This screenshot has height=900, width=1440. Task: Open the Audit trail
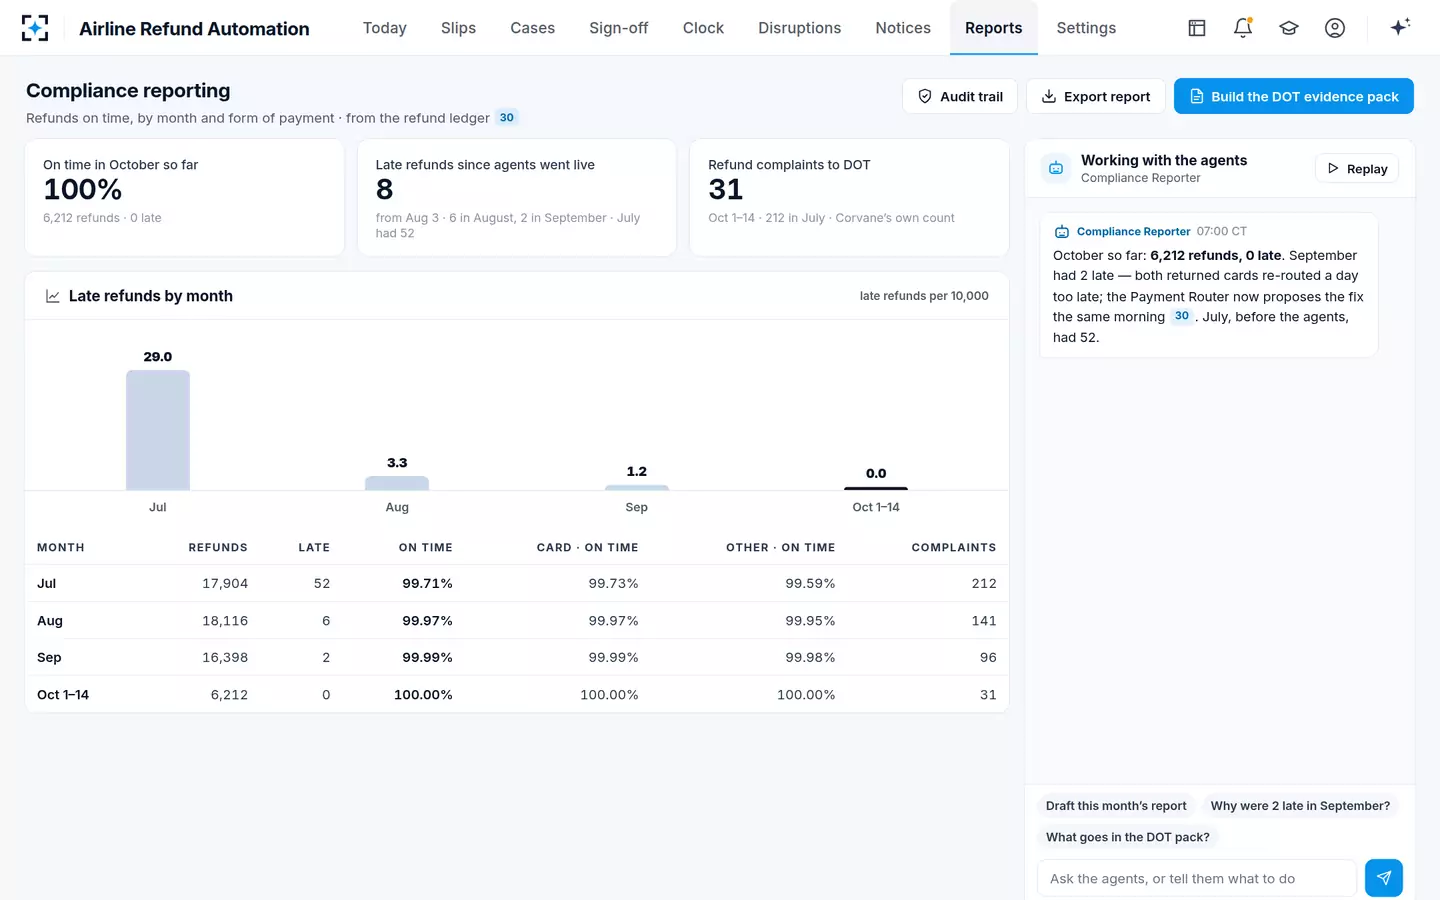coord(960,96)
